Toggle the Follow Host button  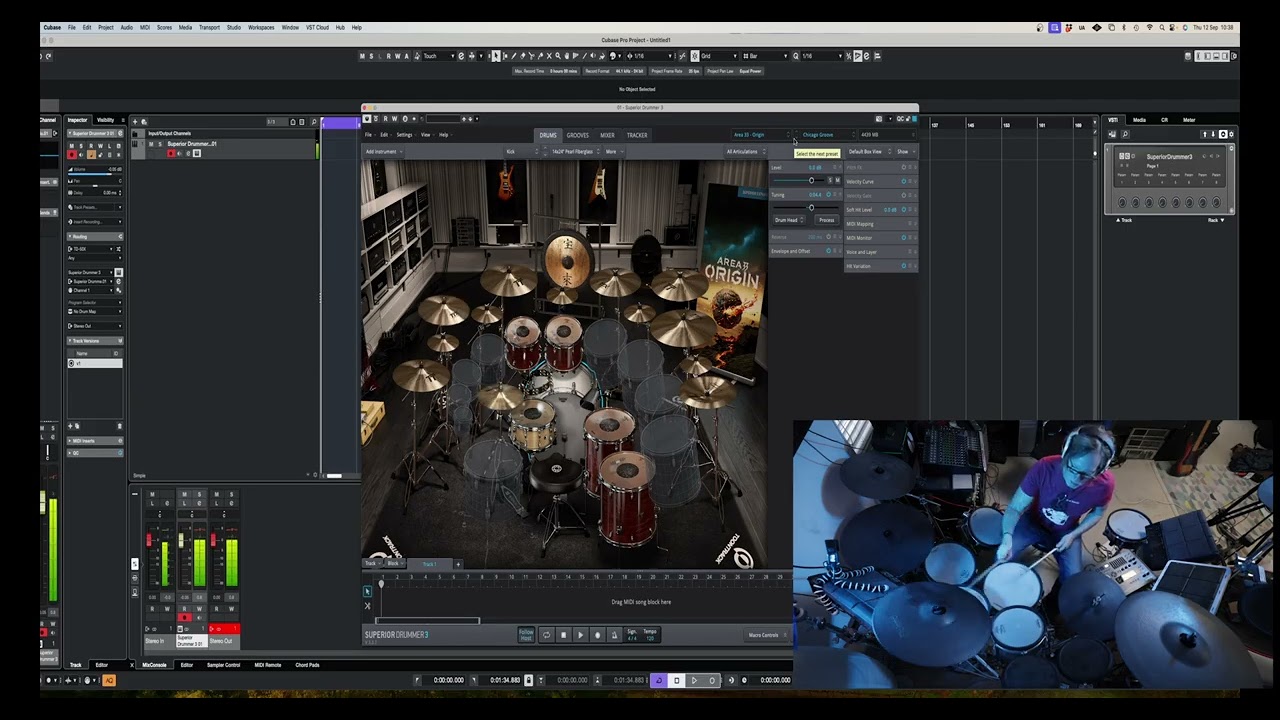point(526,635)
